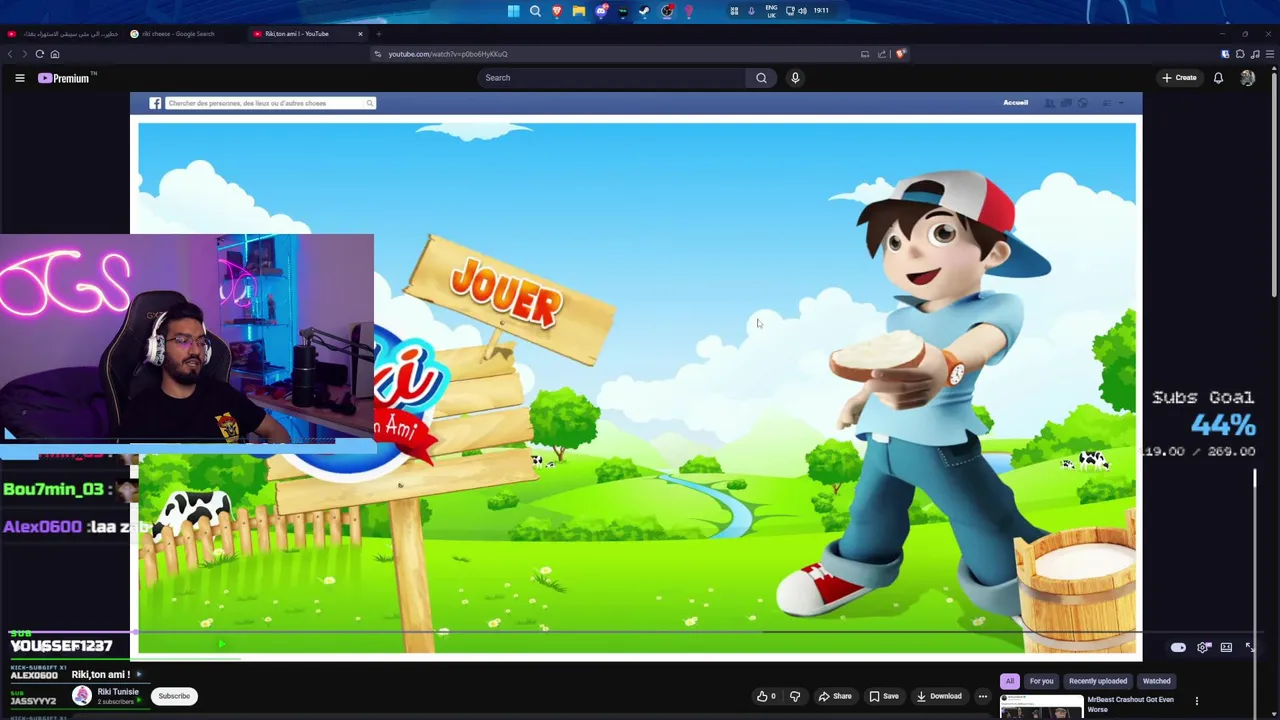1280x720 pixels.
Task: Open the Create upload menu
Action: point(1179,78)
